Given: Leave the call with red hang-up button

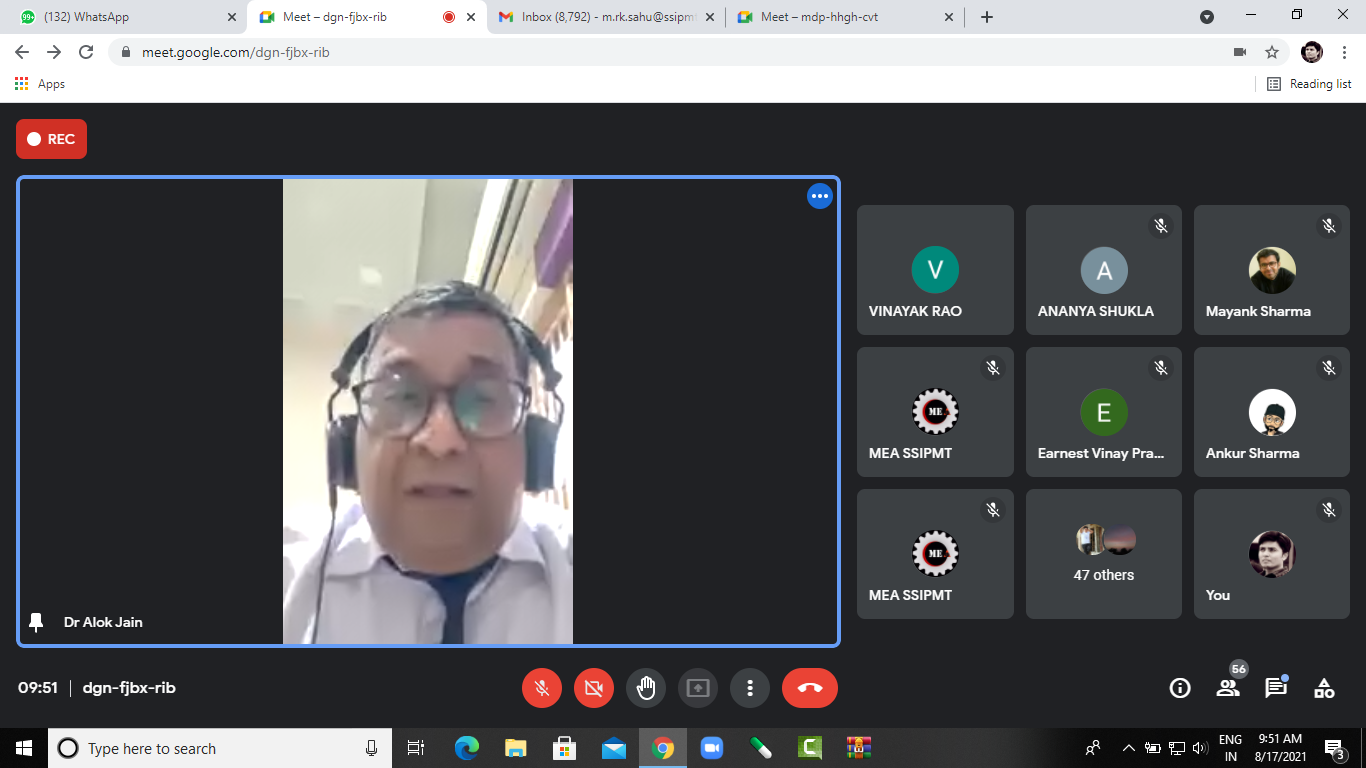Looking at the screenshot, I should [810, 688].
